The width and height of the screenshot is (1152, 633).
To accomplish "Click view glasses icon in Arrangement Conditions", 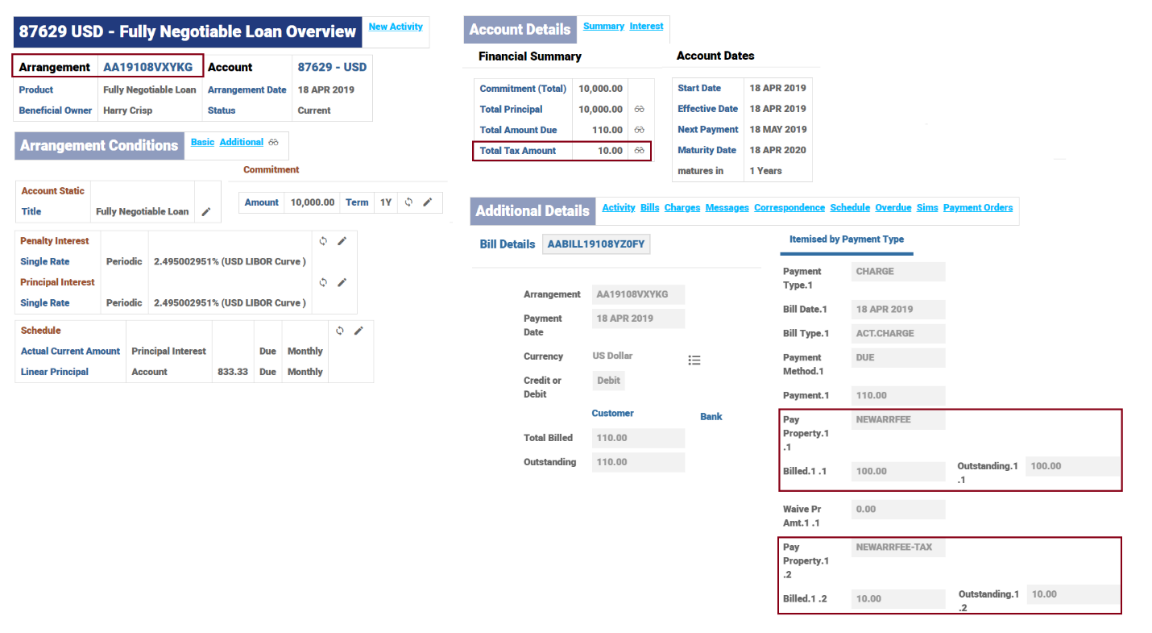I will pyautogui.click(x=273, y=142).
